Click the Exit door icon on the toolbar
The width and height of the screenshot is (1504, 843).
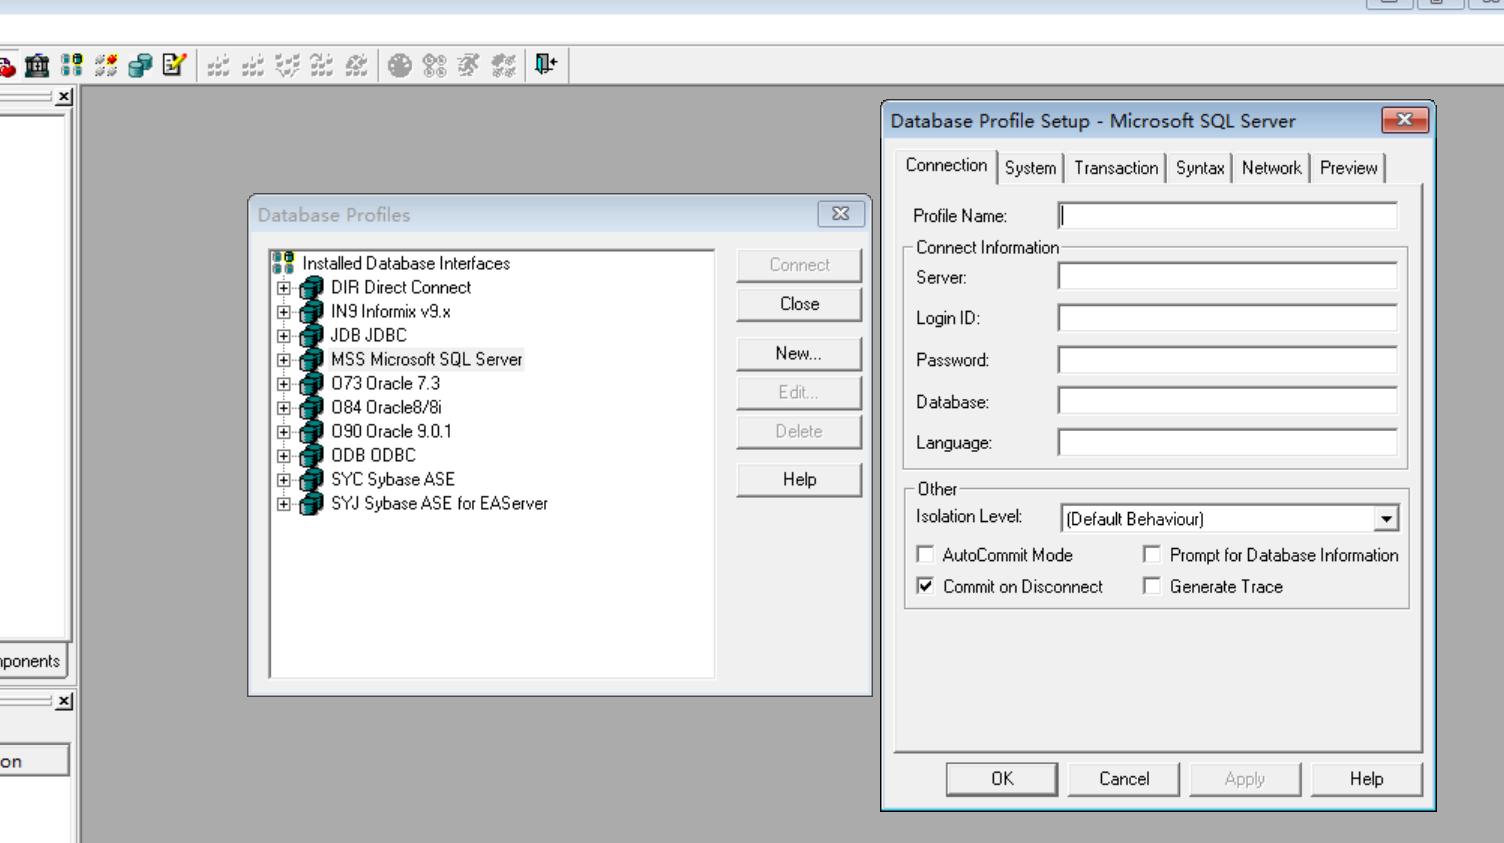coord(544,65)
